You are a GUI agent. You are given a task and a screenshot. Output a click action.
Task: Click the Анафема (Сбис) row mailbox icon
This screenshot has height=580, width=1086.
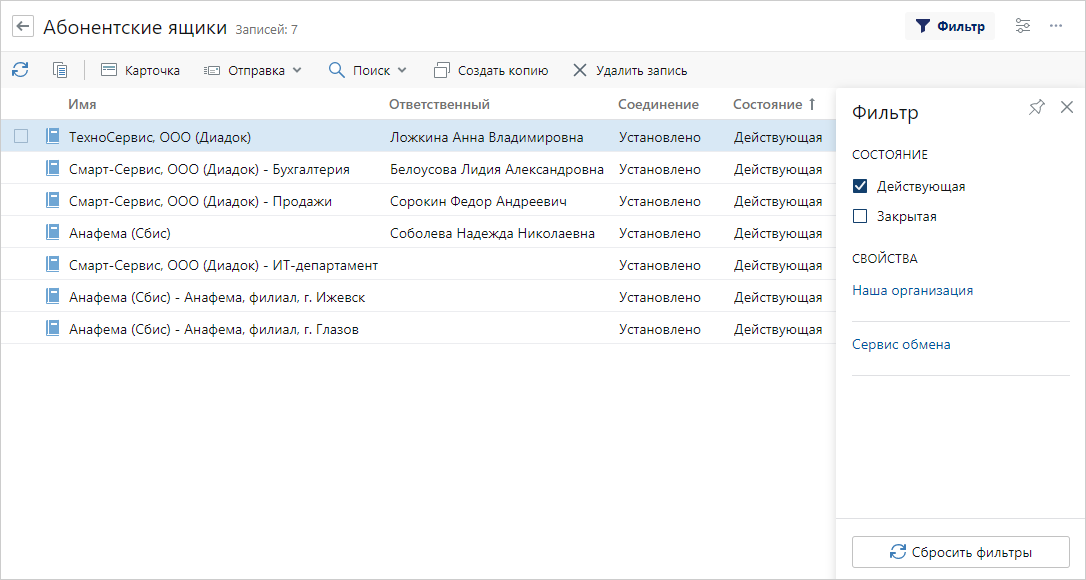[x=53, y=233]
